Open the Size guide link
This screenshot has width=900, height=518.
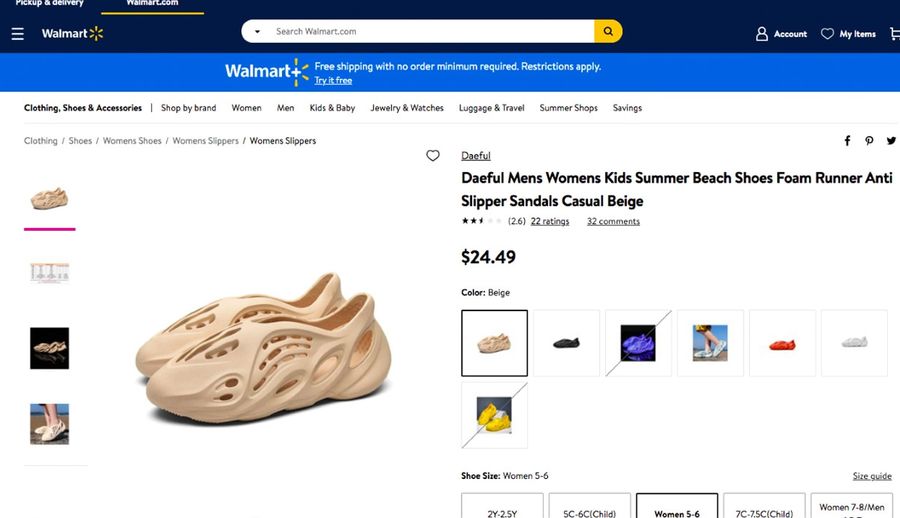click(x=872, y=476)
